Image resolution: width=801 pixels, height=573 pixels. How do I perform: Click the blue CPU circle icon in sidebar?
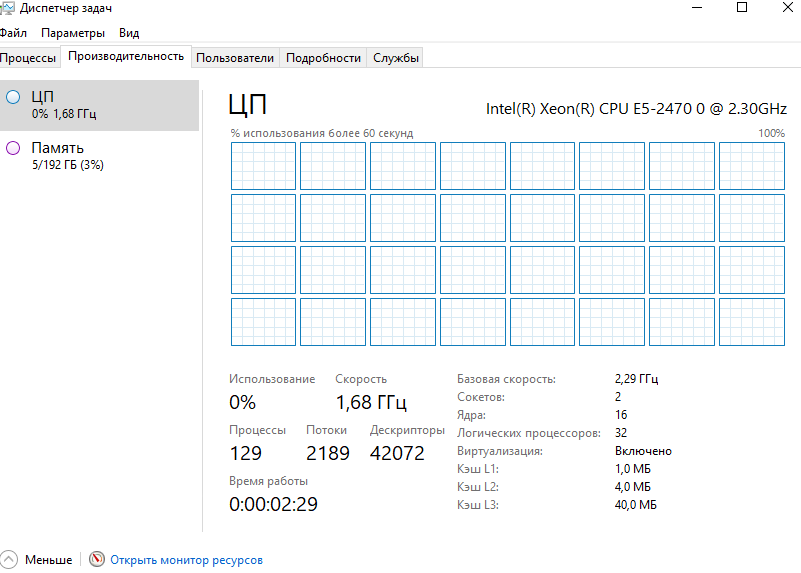click(x=13, y=97)
